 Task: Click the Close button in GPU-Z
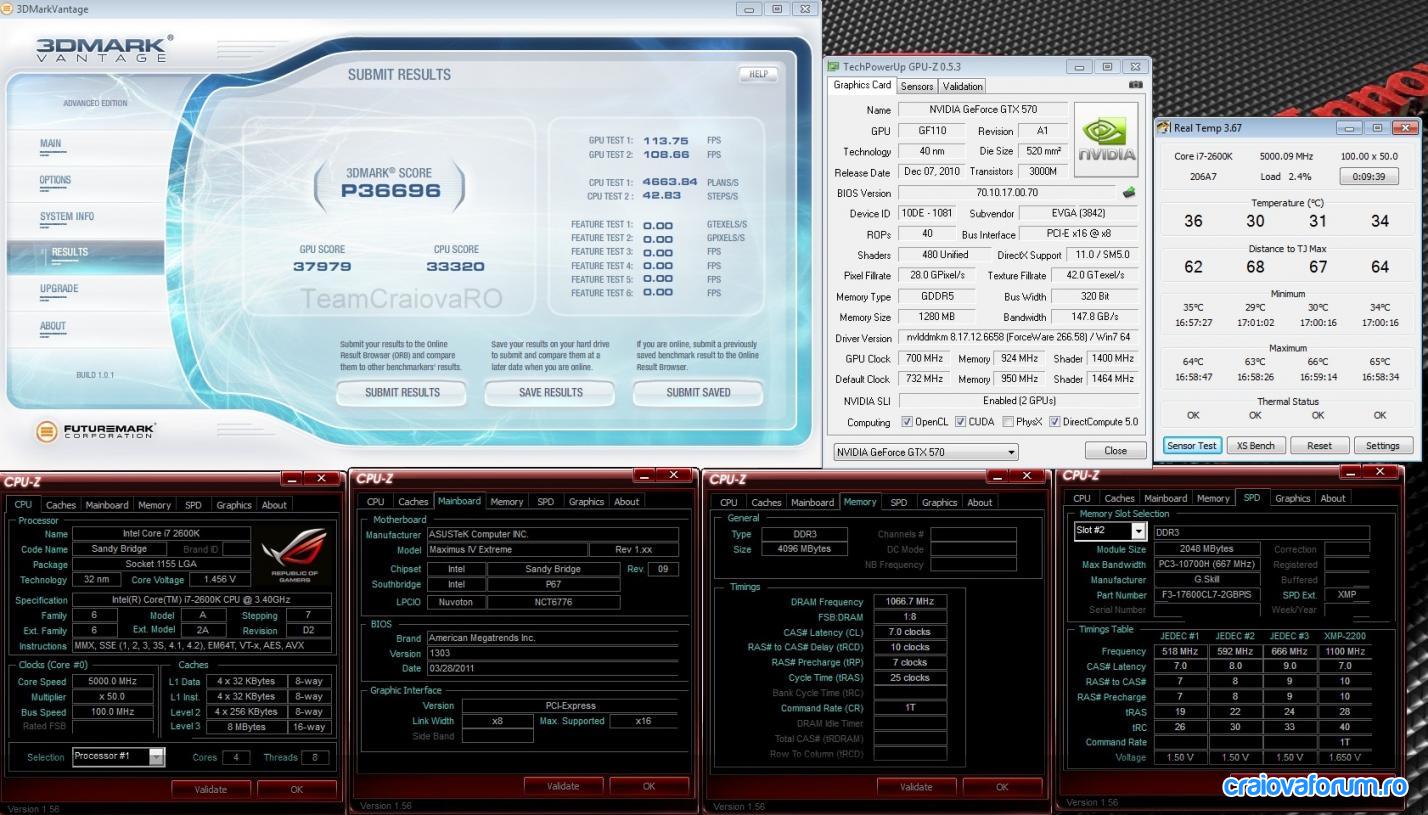pos(1115,451)
